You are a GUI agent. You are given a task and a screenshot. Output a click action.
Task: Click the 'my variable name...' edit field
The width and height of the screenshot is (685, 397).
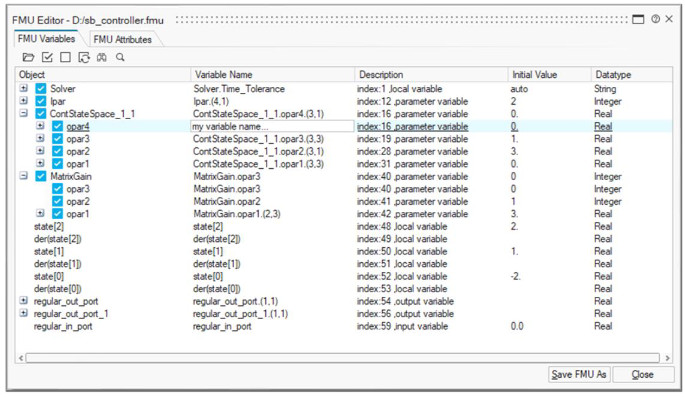pyautogui.click(x=272, y=127)
